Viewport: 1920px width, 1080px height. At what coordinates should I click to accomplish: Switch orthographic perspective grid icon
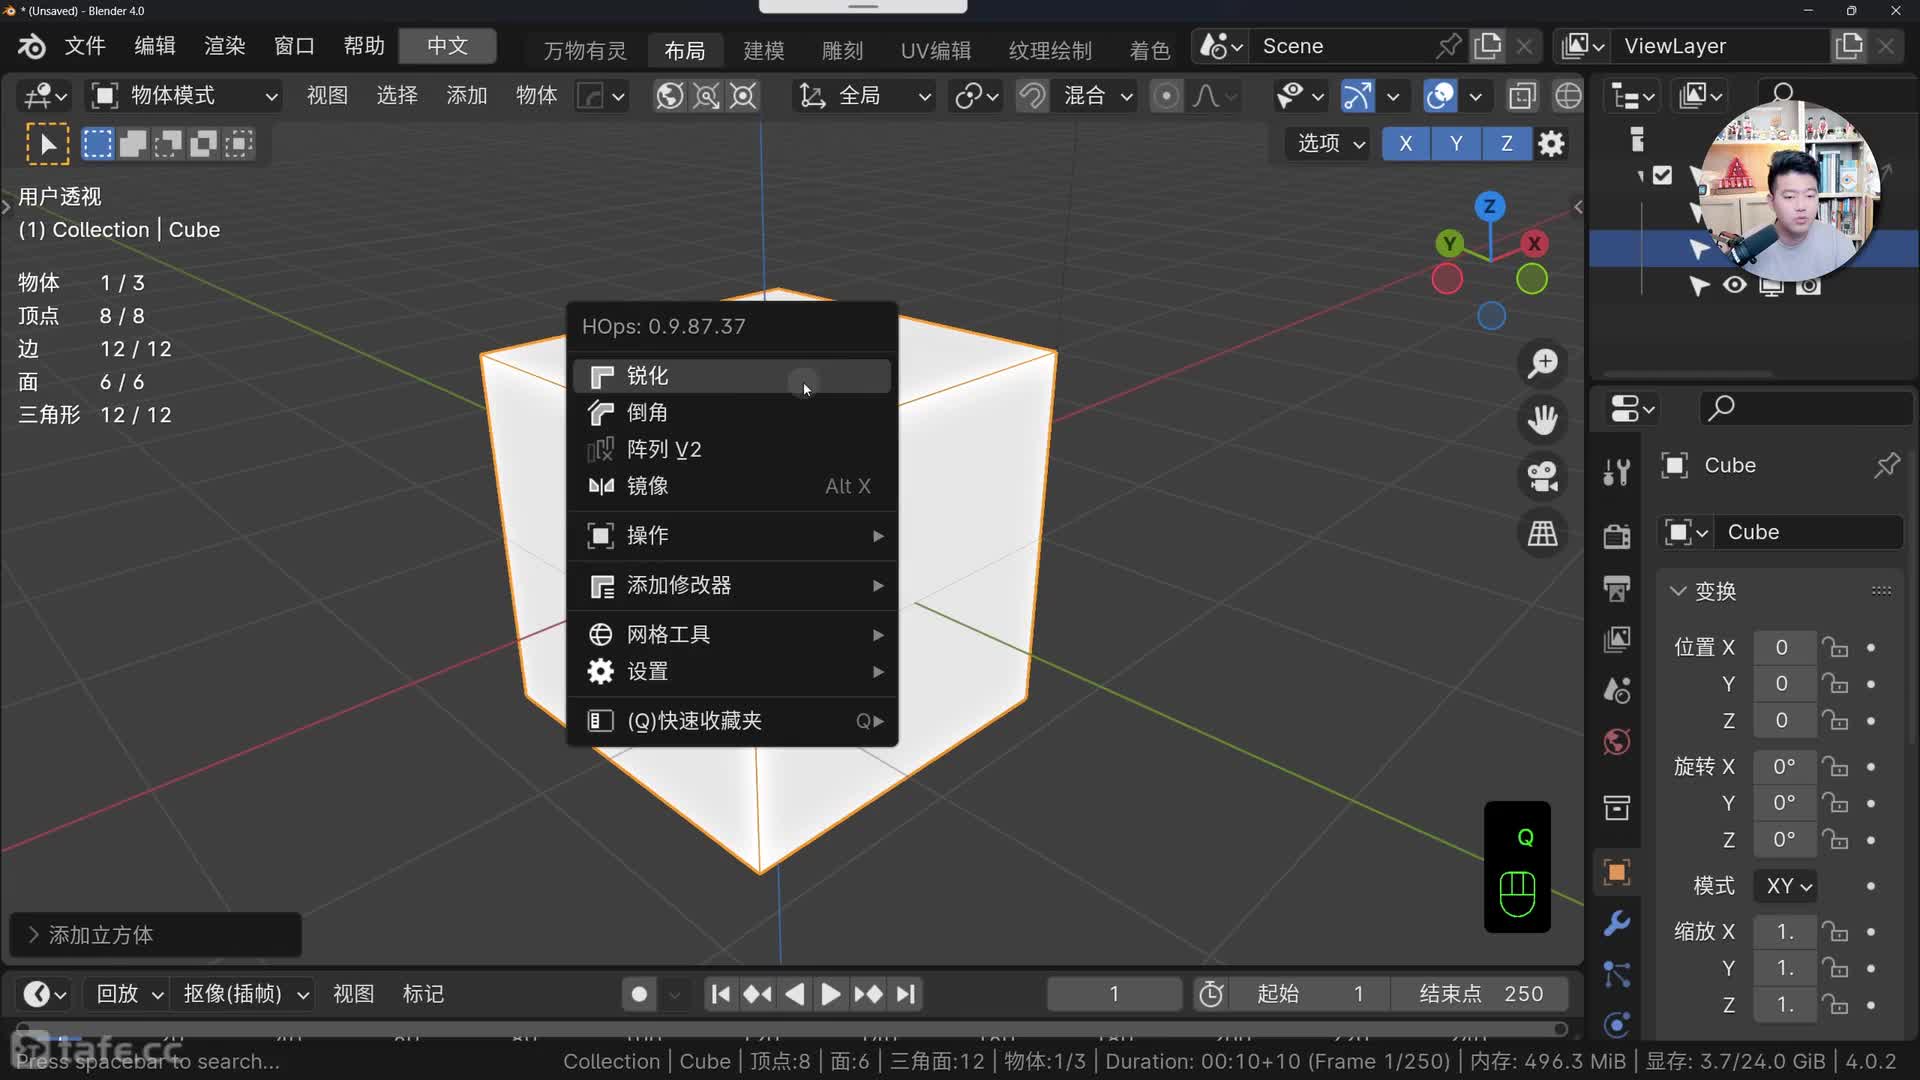coord(1543,533)
